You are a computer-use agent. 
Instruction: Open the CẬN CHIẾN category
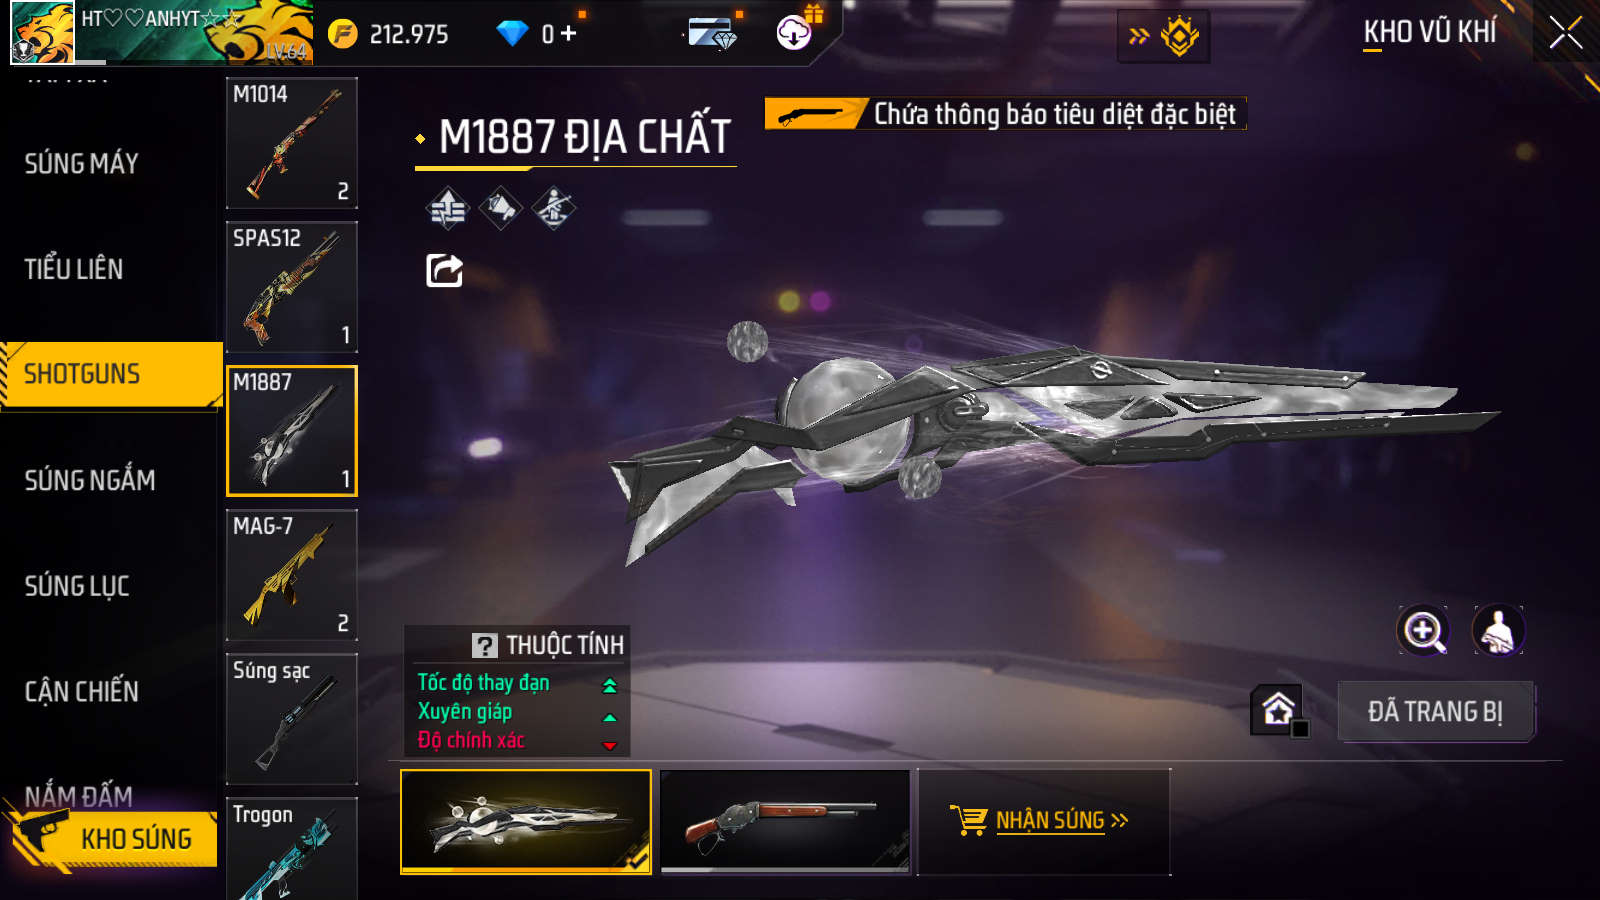[82, 691]
